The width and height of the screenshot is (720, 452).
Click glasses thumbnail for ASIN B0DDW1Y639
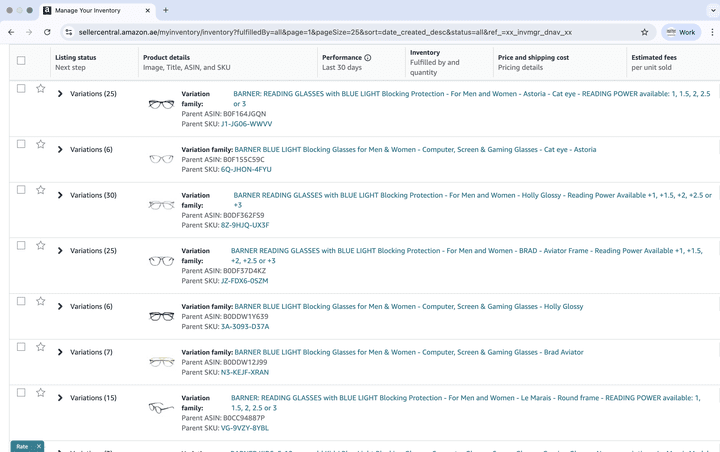click(161, 316)
